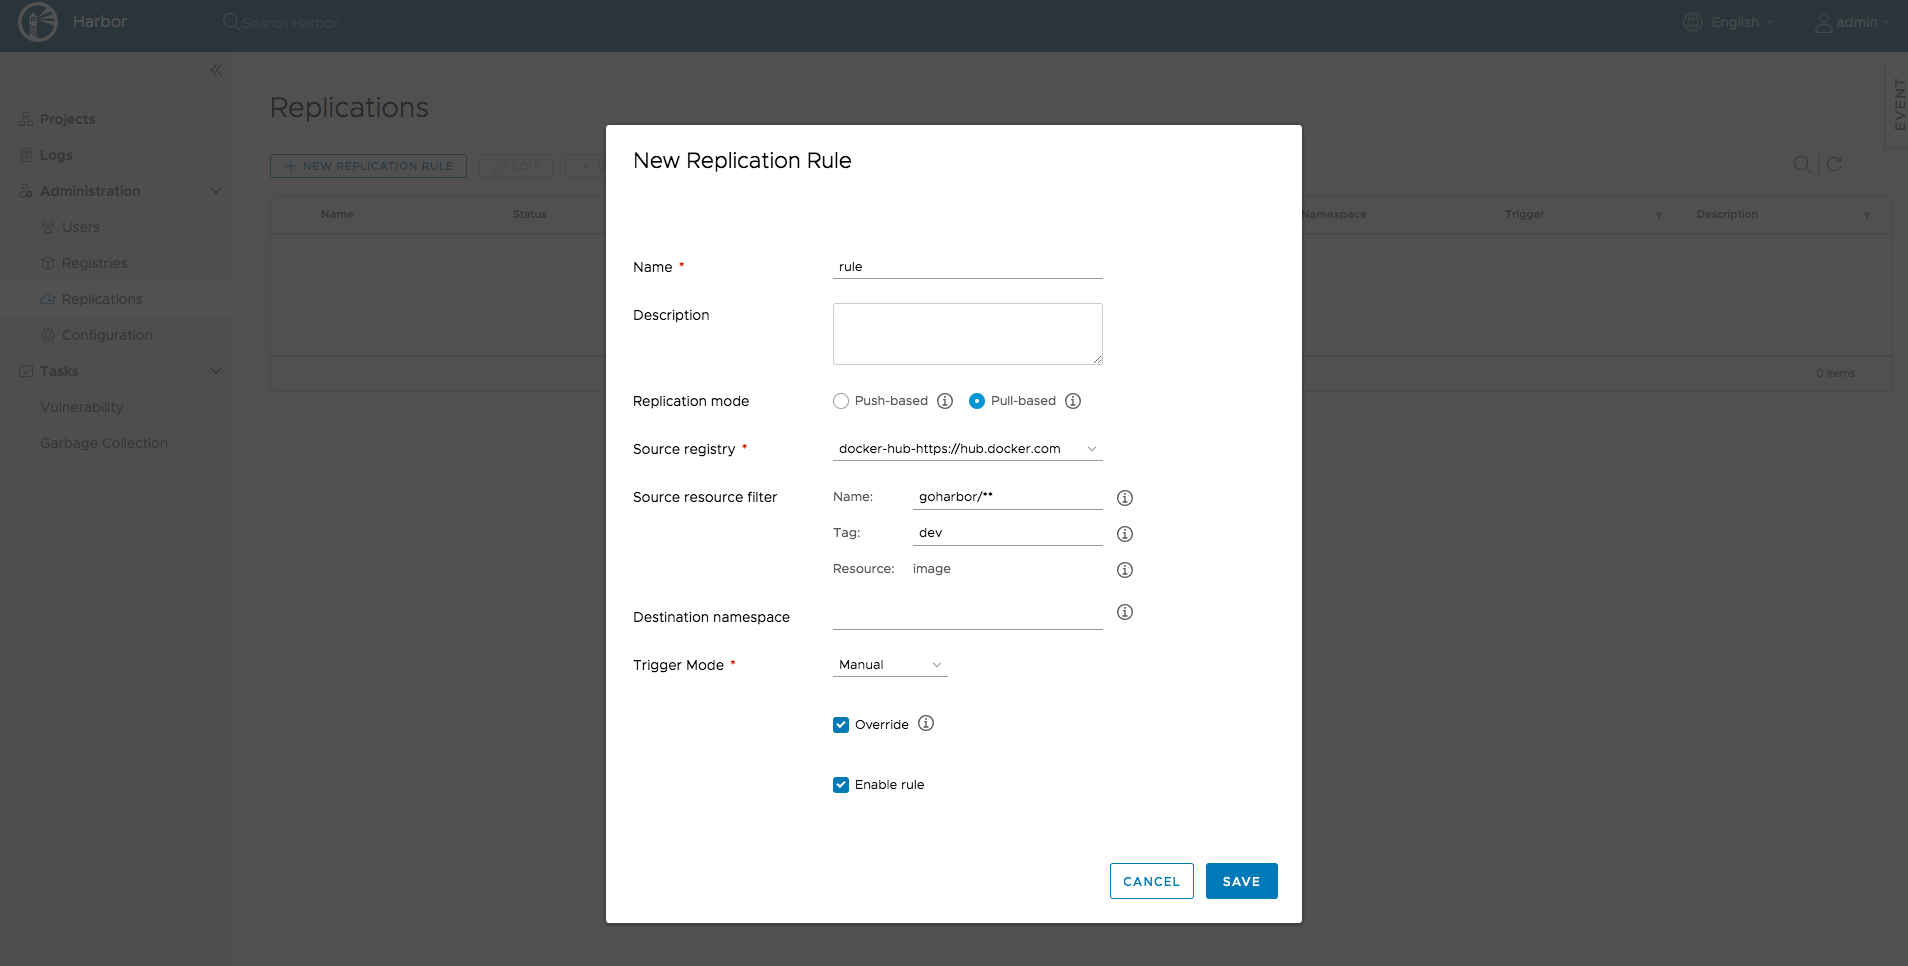Click the Search Harbor field
The width and height of the screenshot is (1908, 966).
pyautogui.click(x=297, y=23)
